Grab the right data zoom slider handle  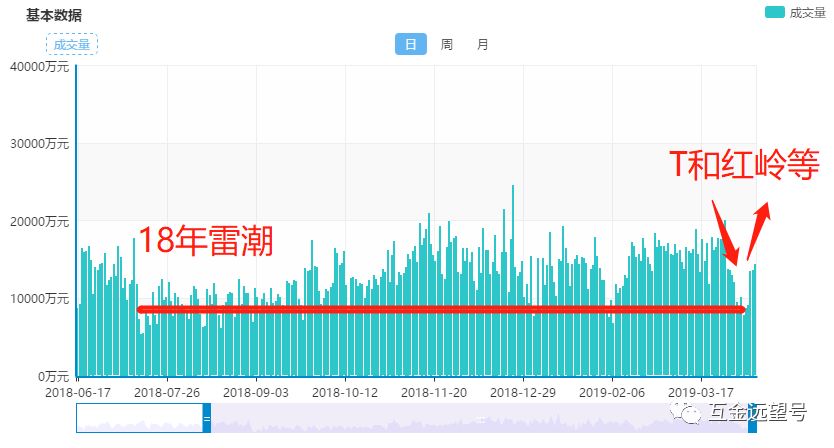pyautogui.click(x=752, y=418)
